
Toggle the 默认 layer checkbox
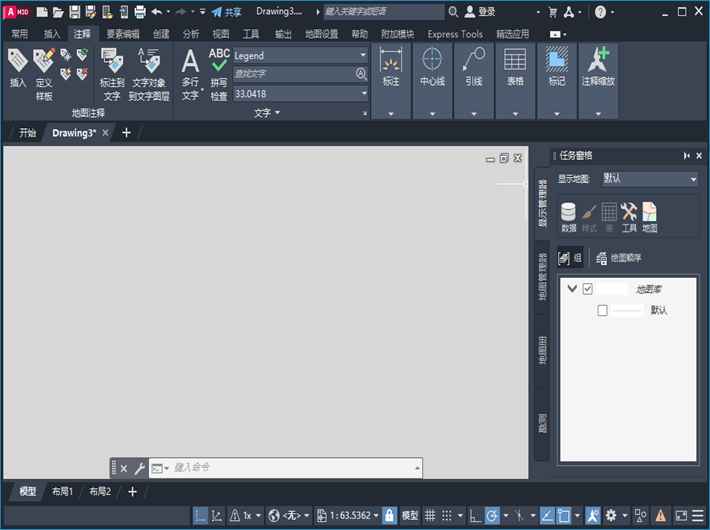pos(602,311)
